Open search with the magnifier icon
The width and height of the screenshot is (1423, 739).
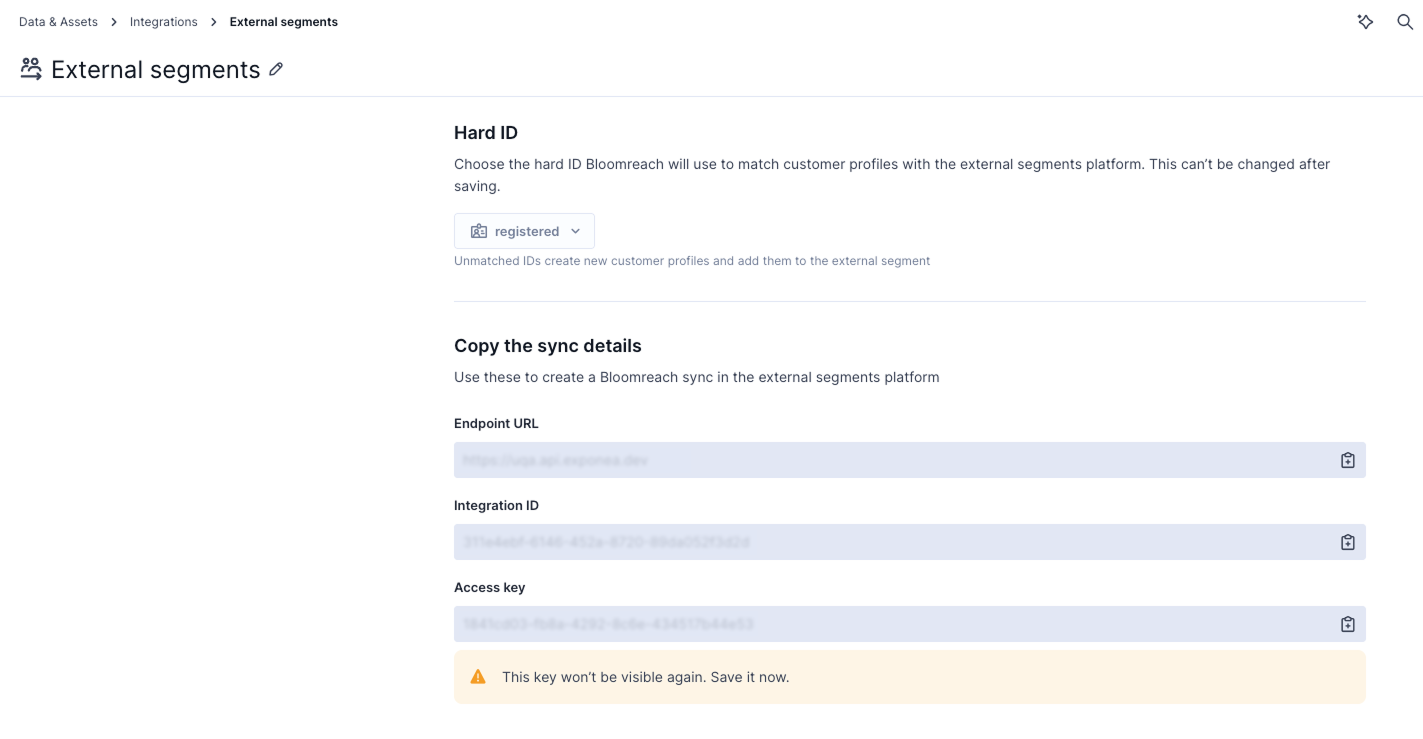click(1405, 22)
